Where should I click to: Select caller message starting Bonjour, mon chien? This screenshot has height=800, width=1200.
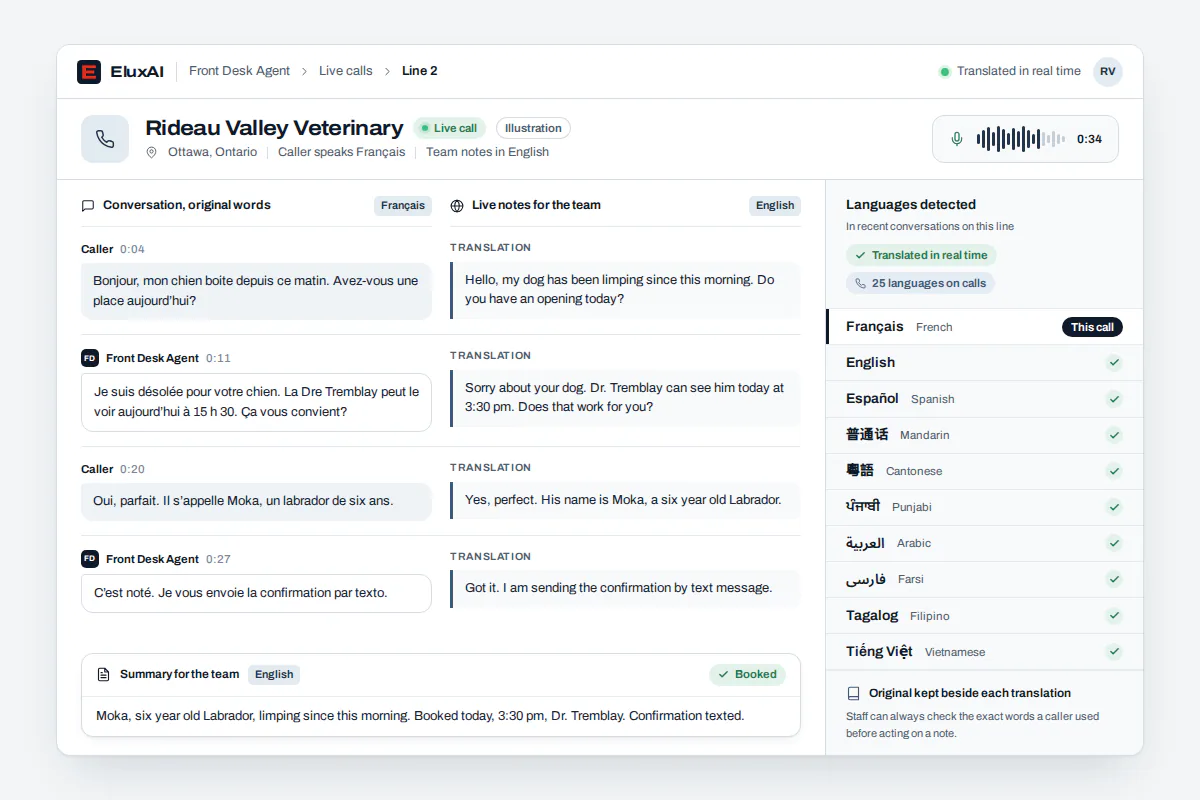(x=256, y=291)
